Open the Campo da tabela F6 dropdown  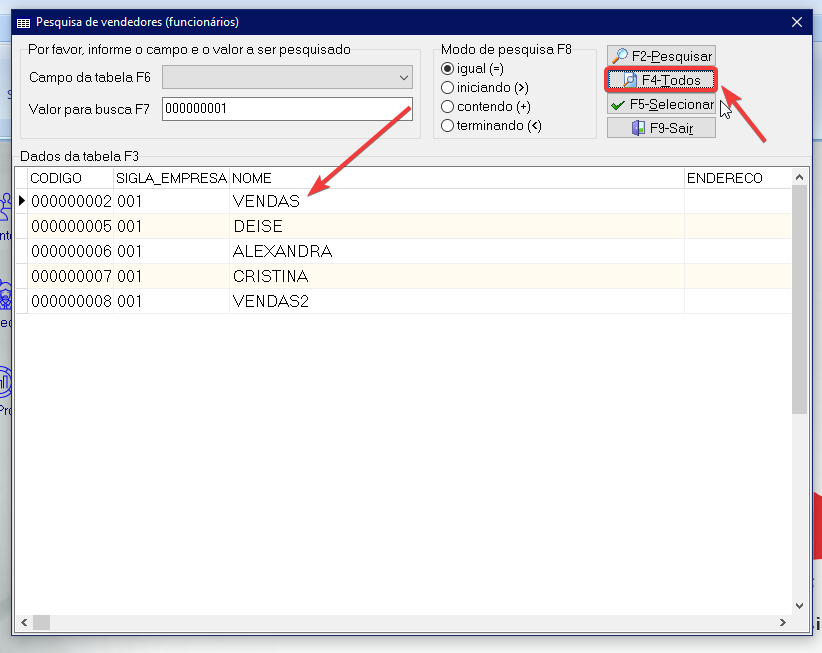click(x=288, y=78)
